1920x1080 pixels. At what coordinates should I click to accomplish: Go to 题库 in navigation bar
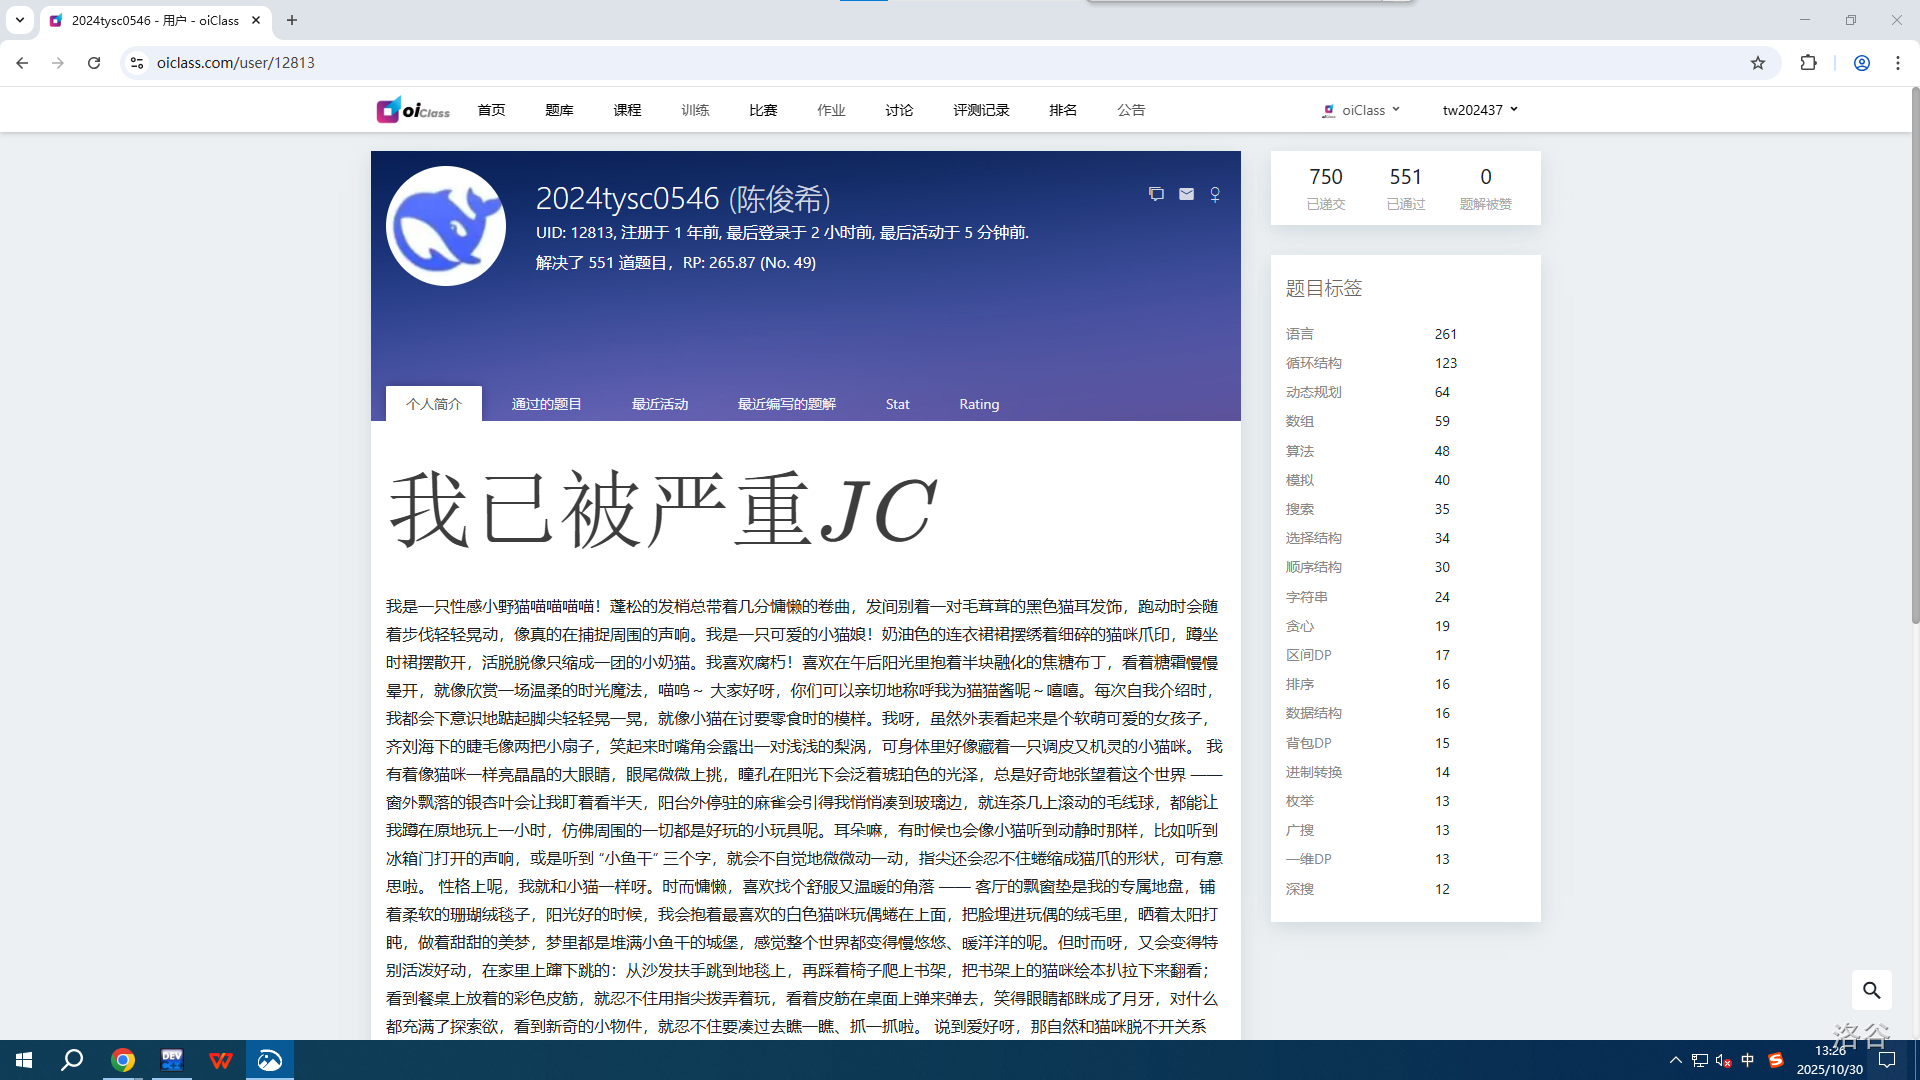click(x=559, y=110)
